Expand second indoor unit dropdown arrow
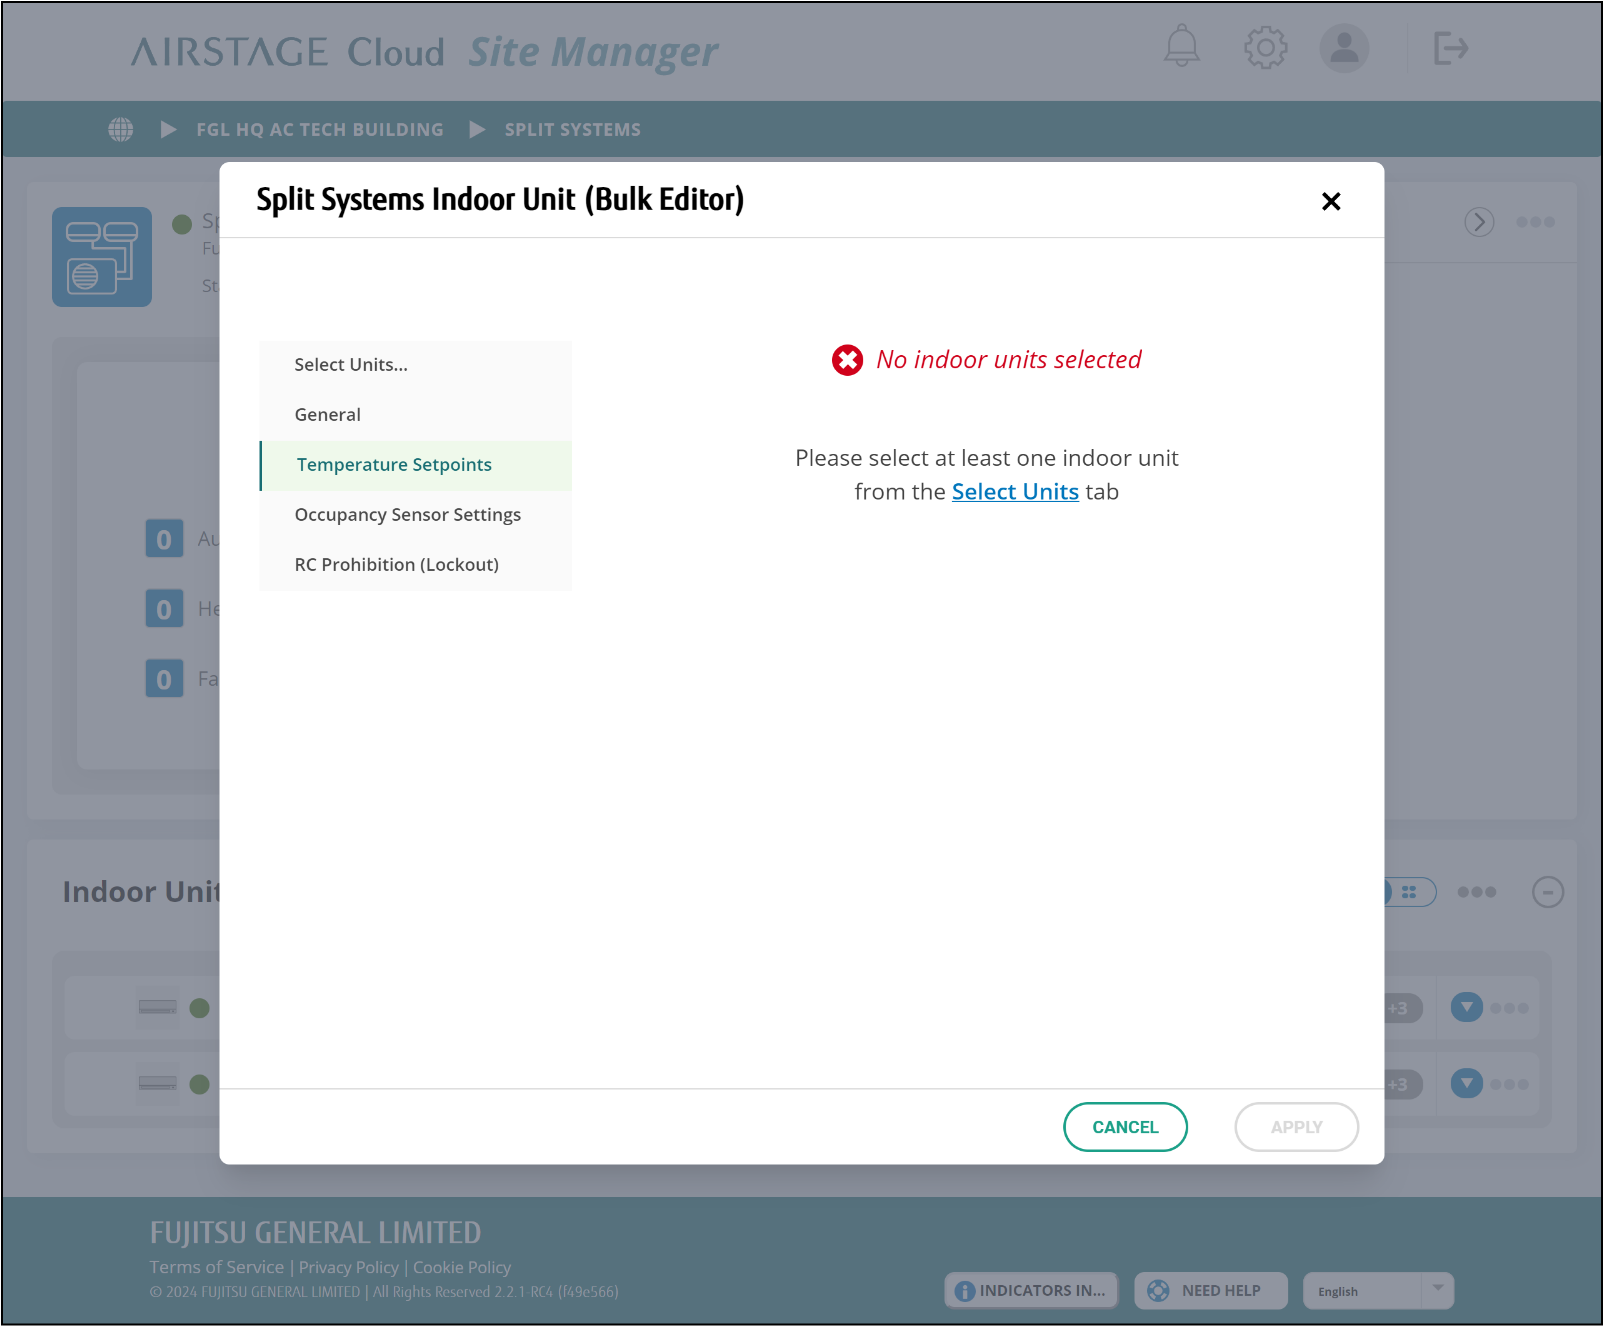This screenshot has height=1328, width=1605. click(1466, 1083)
